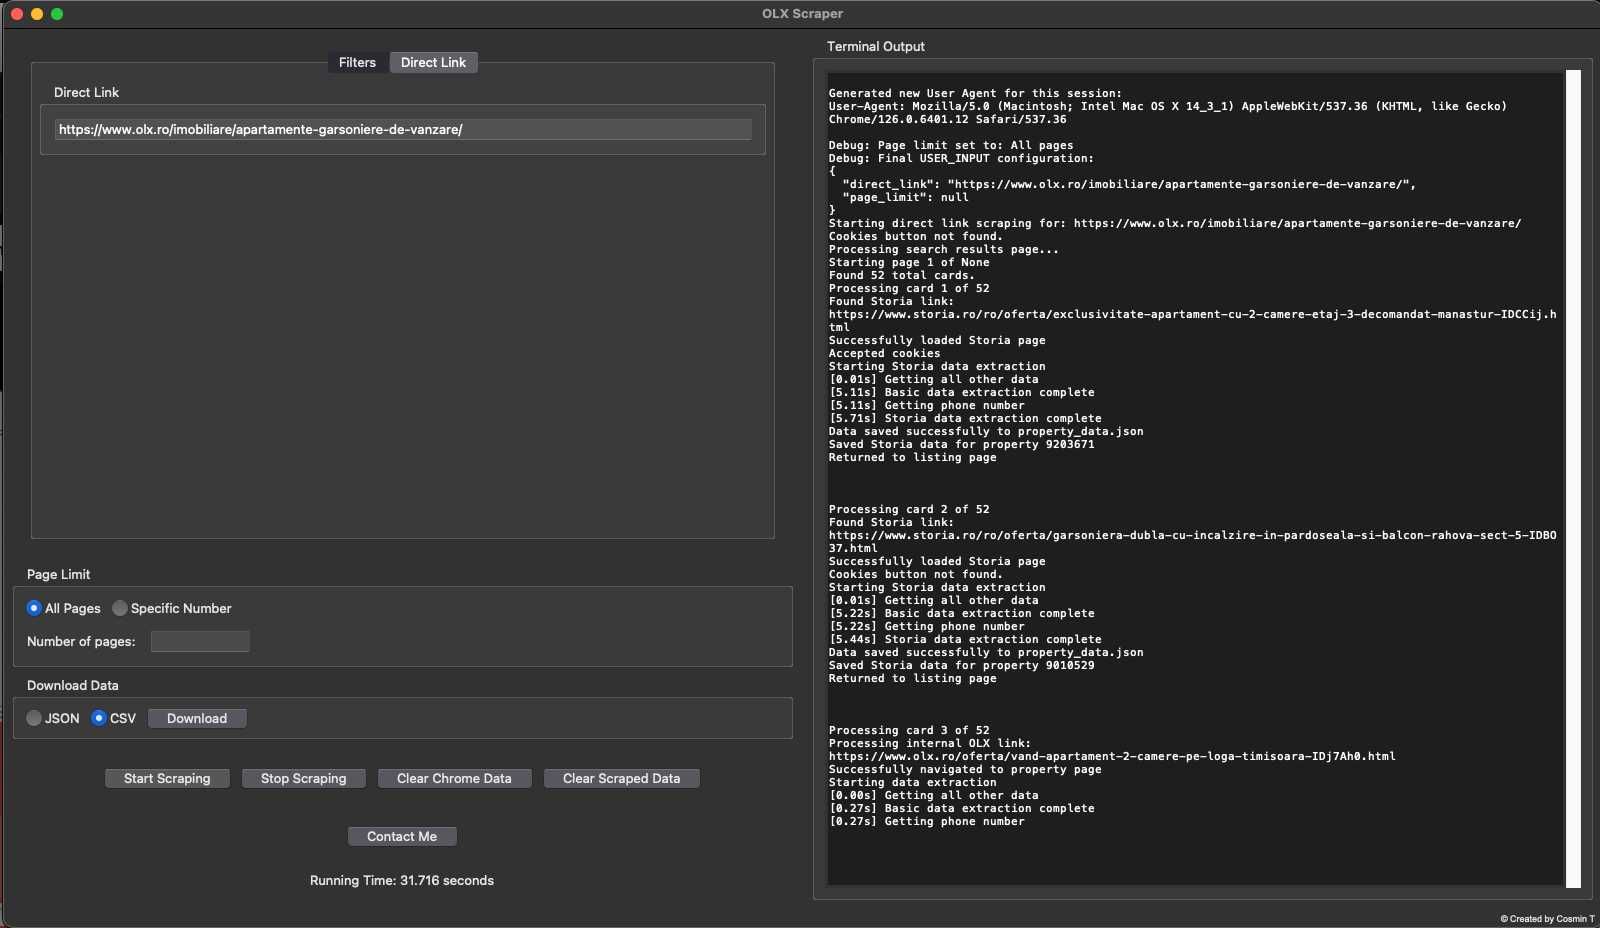Clear Scraped Data button
This screenshot has width=1600, height=928.
[621, 778]
